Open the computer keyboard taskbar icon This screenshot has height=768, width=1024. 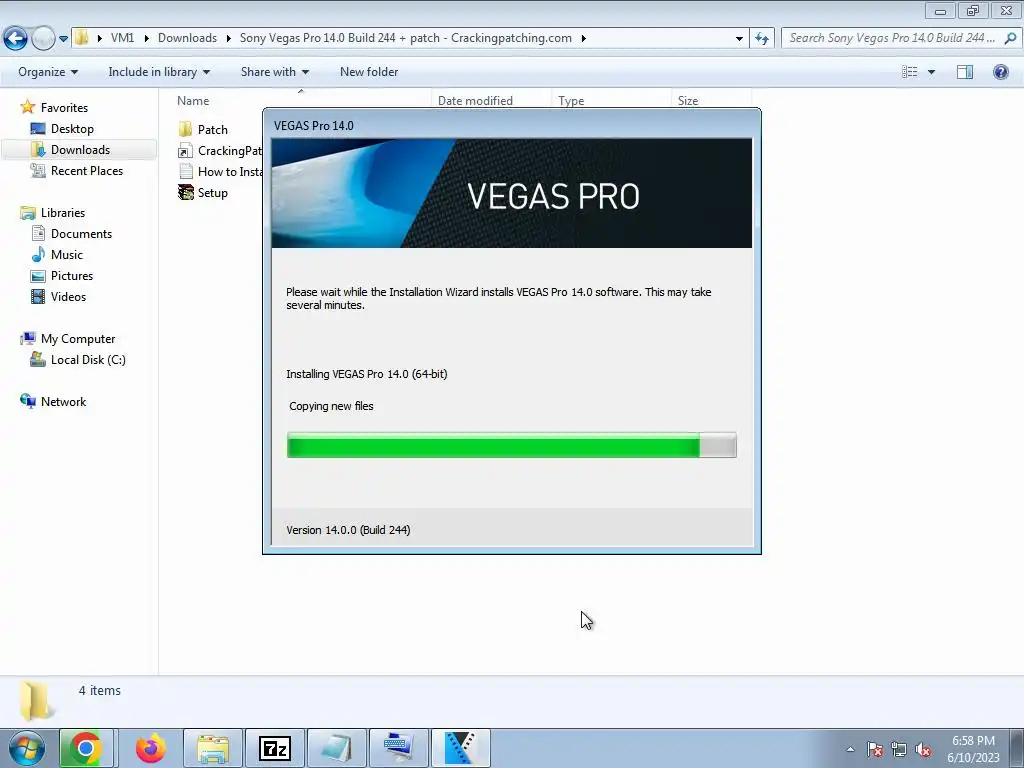point(398,748)
